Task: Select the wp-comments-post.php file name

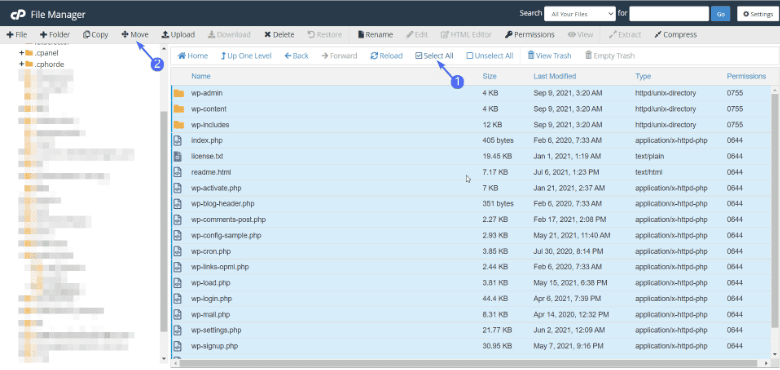Action: tap(228, 219)
